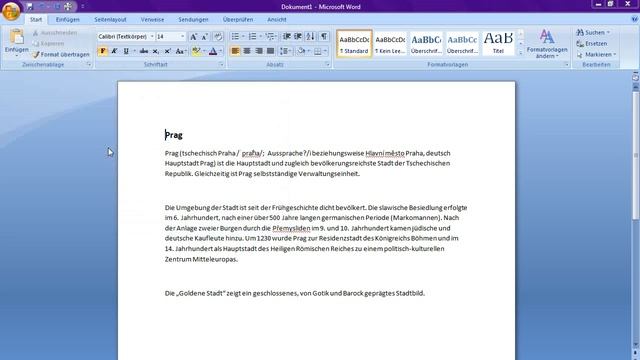The width and height of the screenshot is (640, 360).
Task: Customize quick access toolbar dropdown
Action: click(x=82, y=7)
